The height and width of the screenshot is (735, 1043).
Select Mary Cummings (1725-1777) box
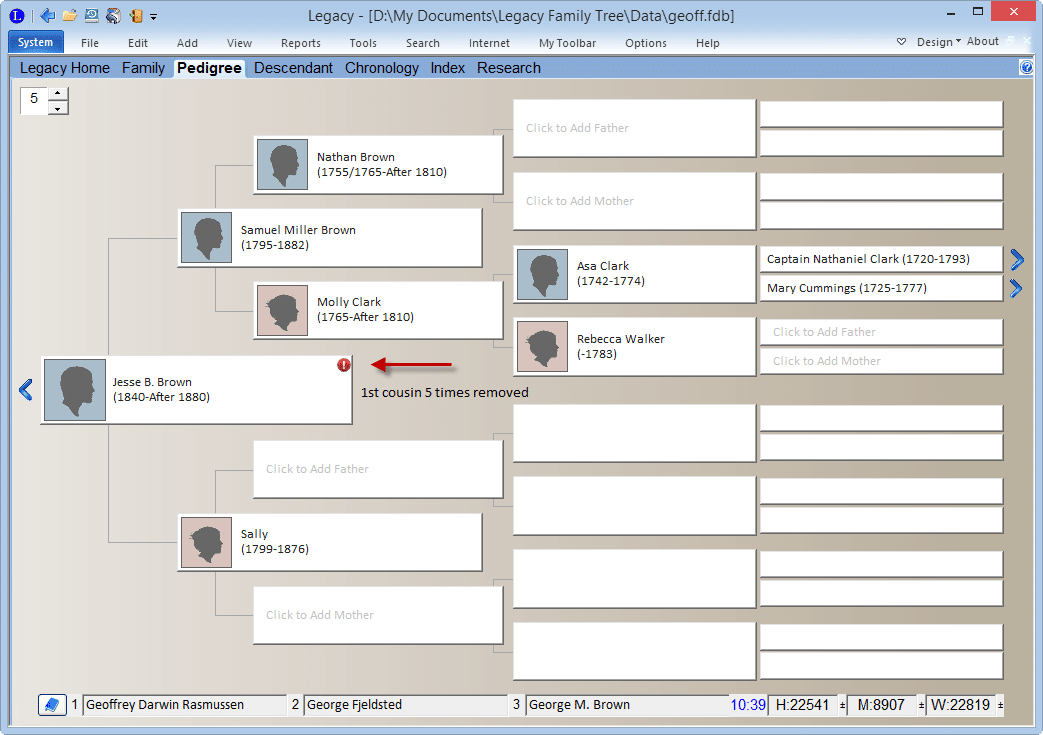tap(881, 288)
